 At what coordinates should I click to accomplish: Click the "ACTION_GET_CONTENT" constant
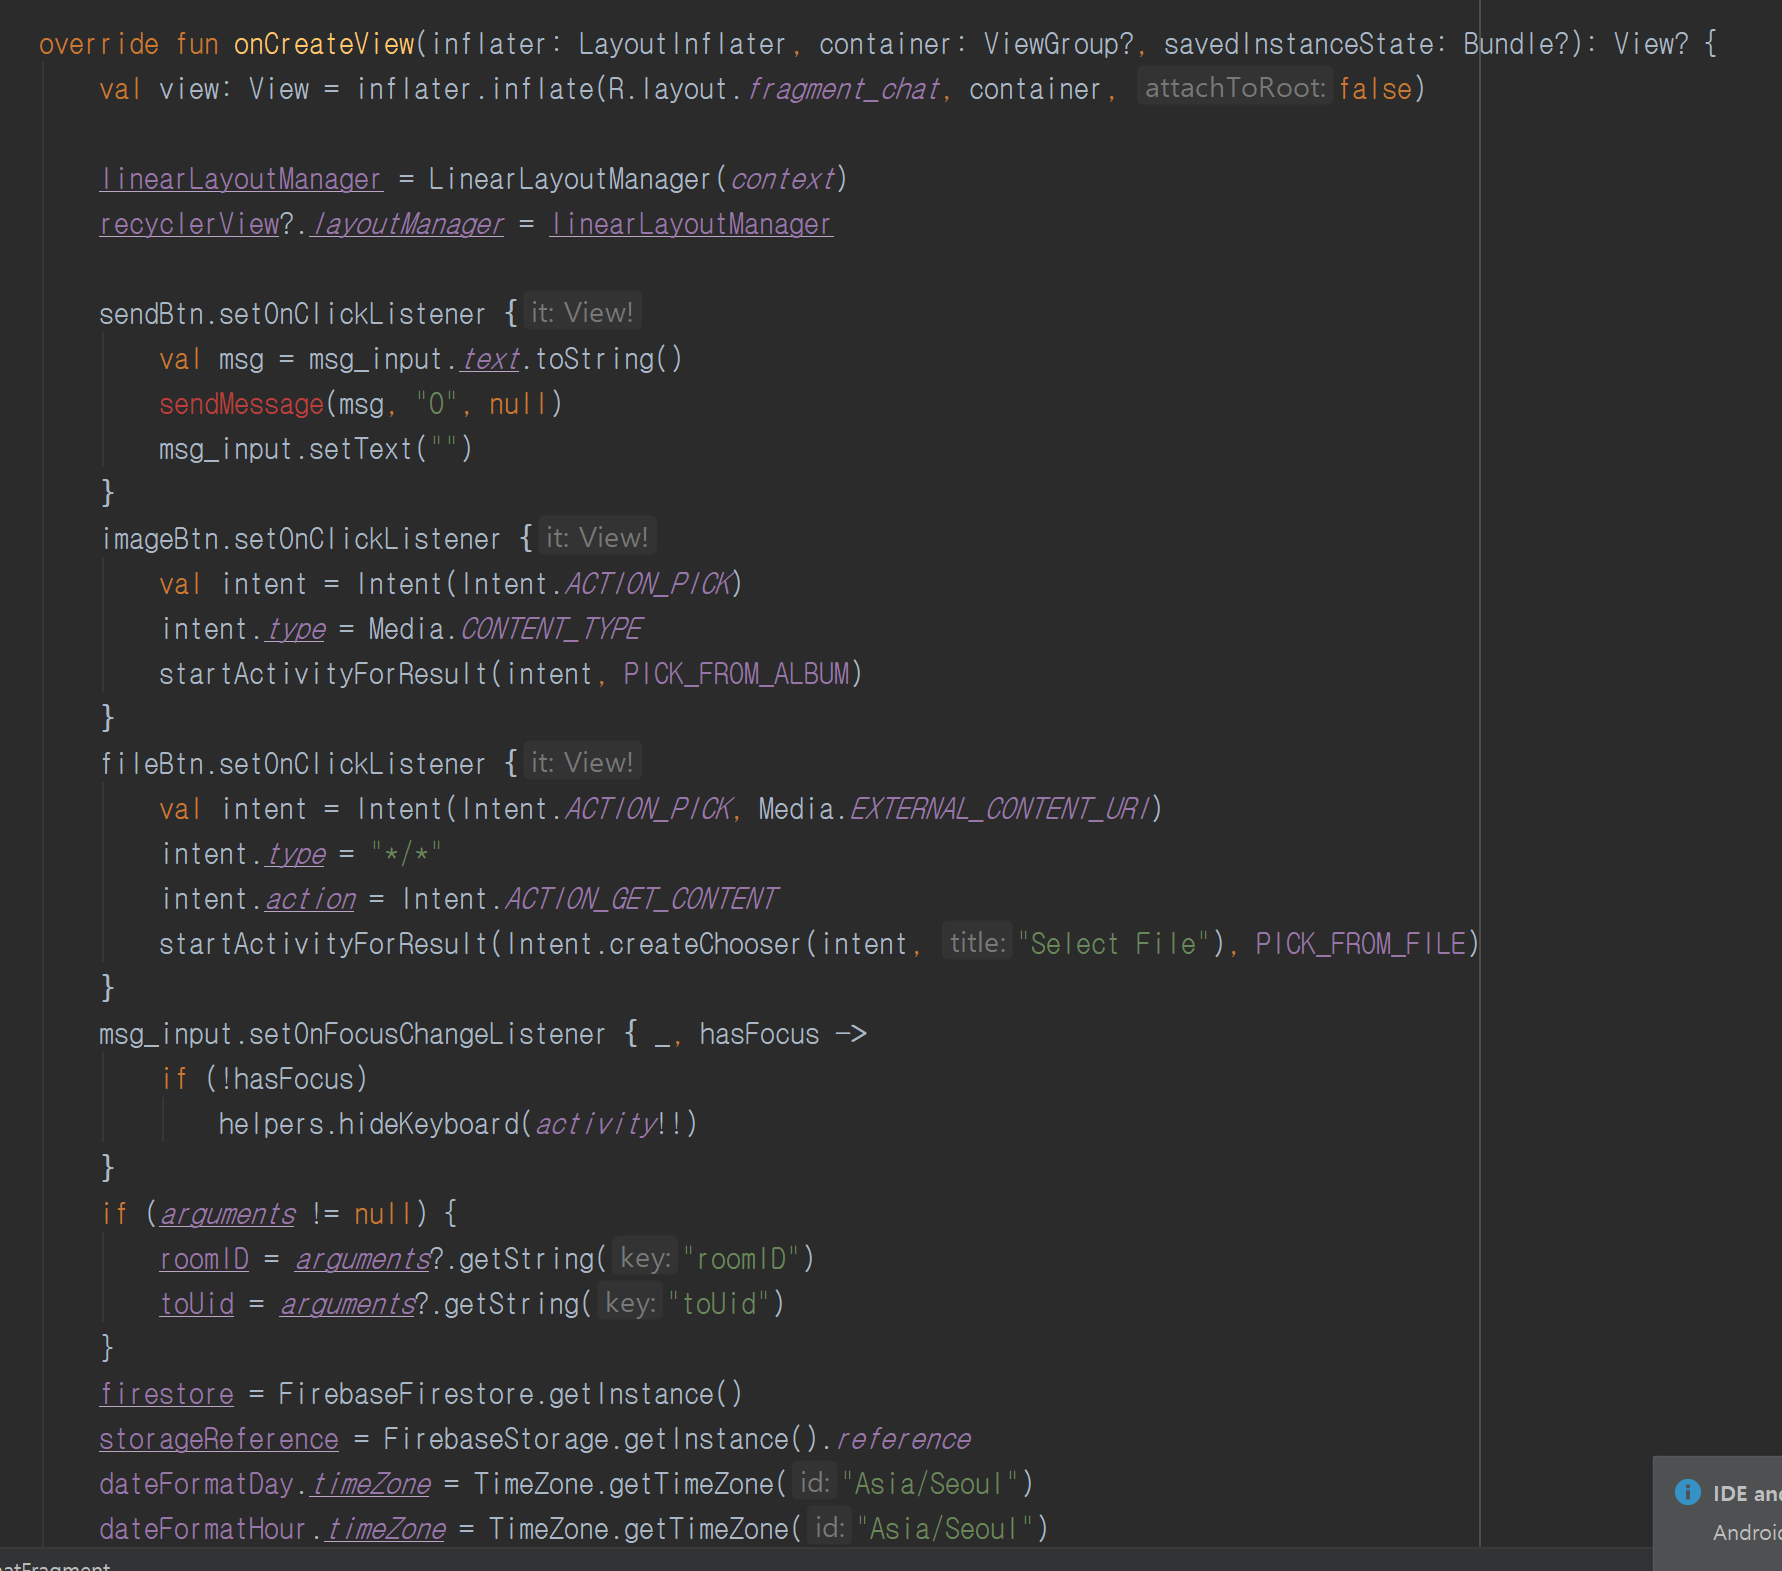[x=641, y=899]
